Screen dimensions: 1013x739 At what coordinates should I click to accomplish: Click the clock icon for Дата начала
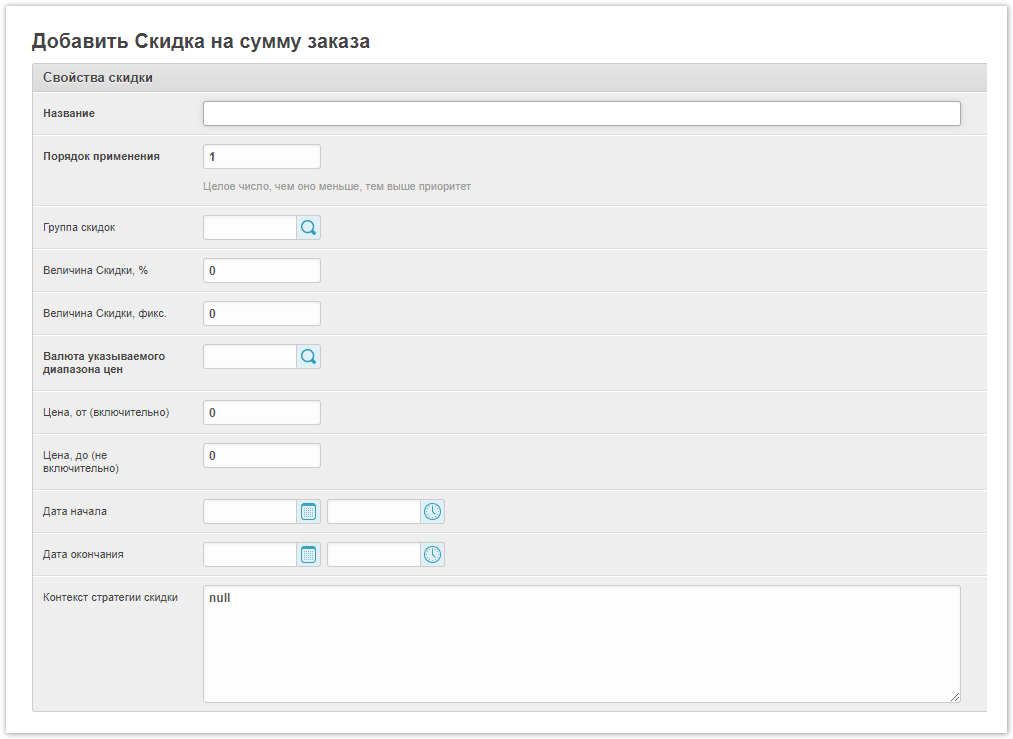(x=432, y=512)
